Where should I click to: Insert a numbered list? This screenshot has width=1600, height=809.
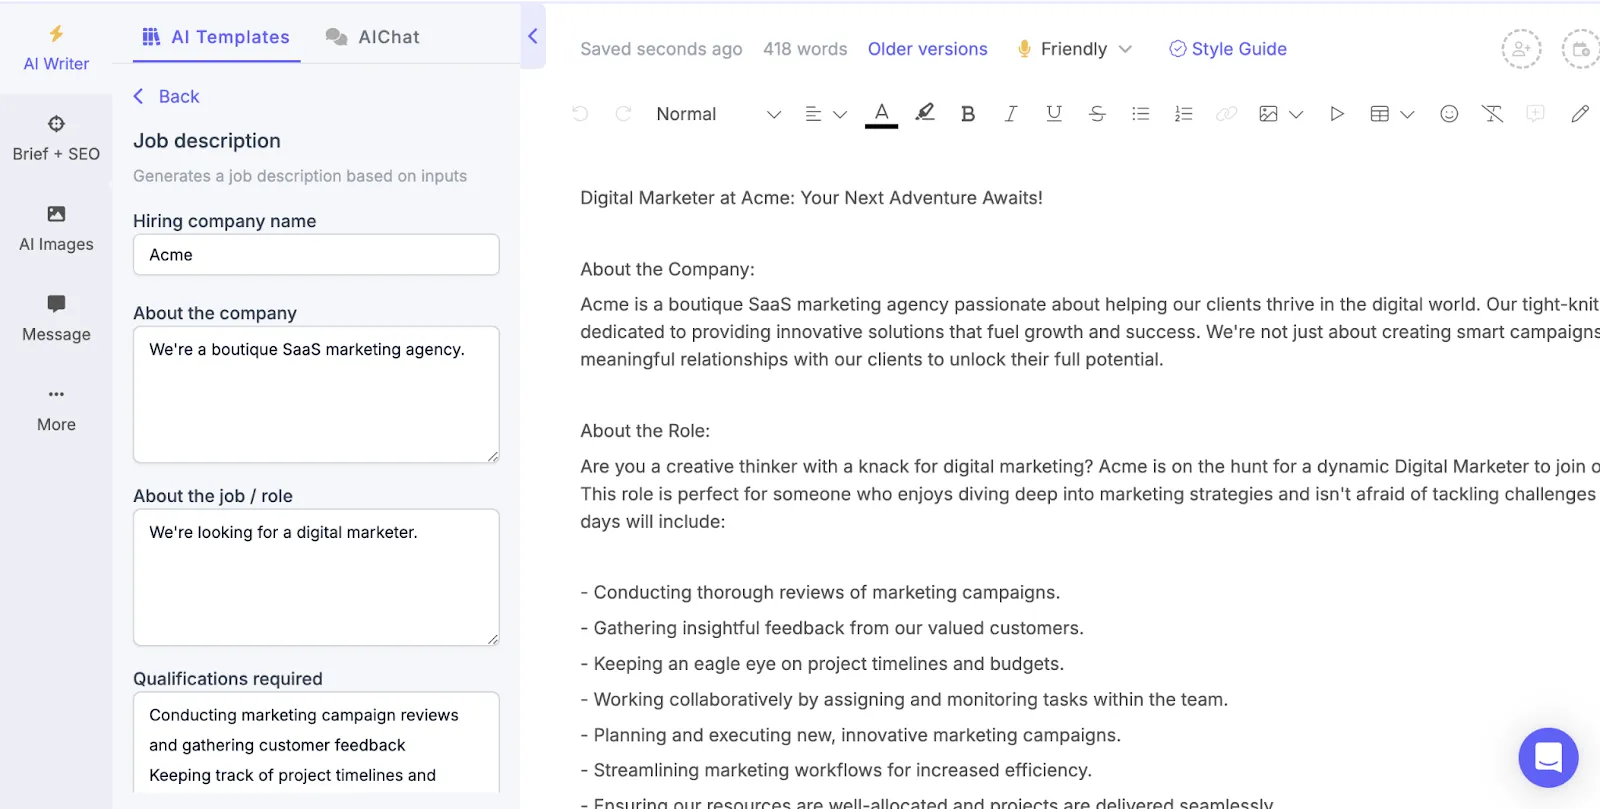1183,114
